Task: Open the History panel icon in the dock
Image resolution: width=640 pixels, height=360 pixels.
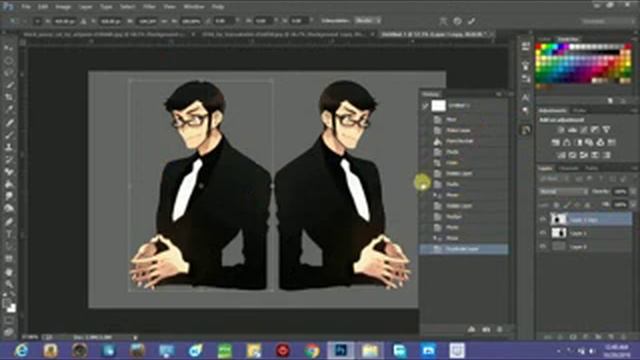Action: tap(525, 130)
